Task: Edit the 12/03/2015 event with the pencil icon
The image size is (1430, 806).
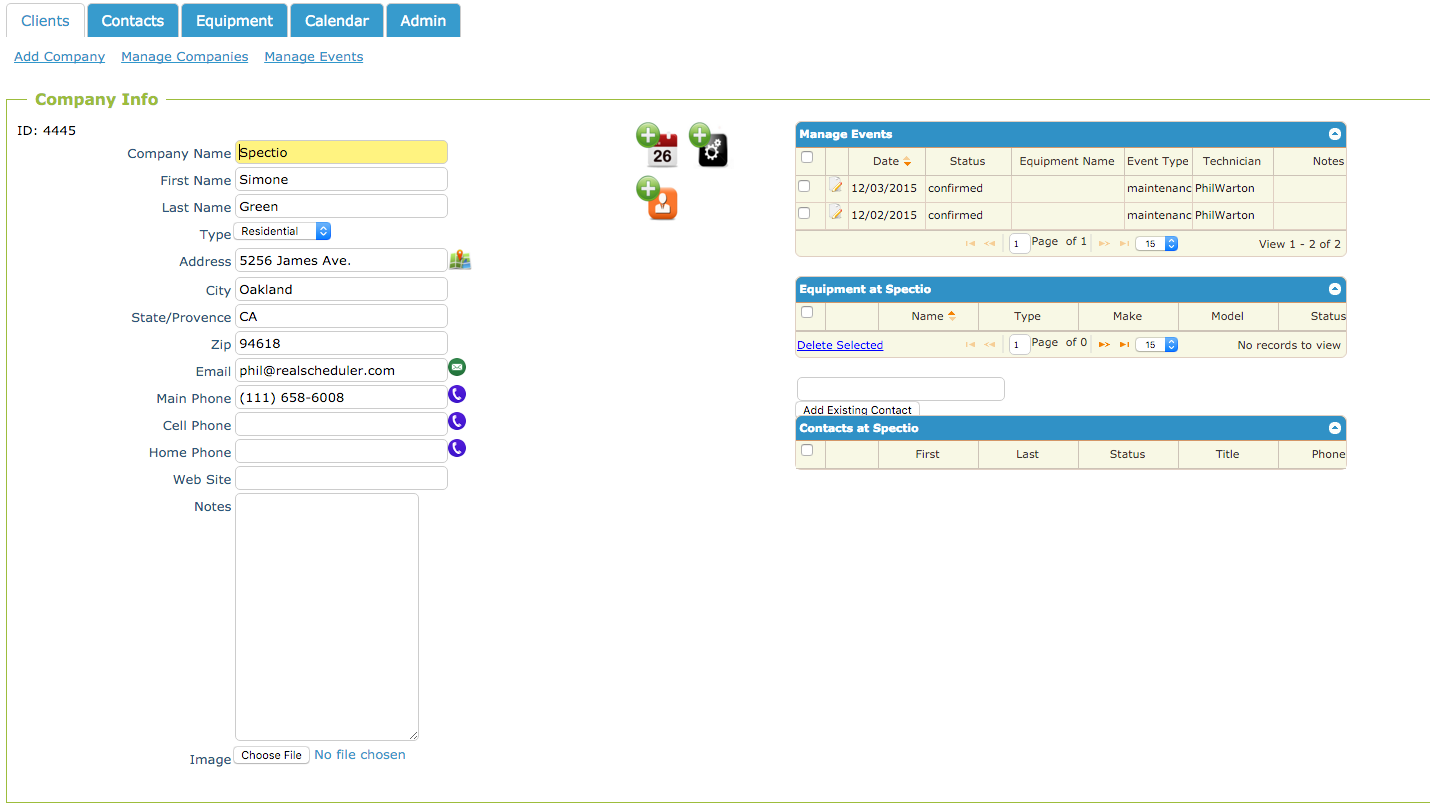Action: point(836,186)
